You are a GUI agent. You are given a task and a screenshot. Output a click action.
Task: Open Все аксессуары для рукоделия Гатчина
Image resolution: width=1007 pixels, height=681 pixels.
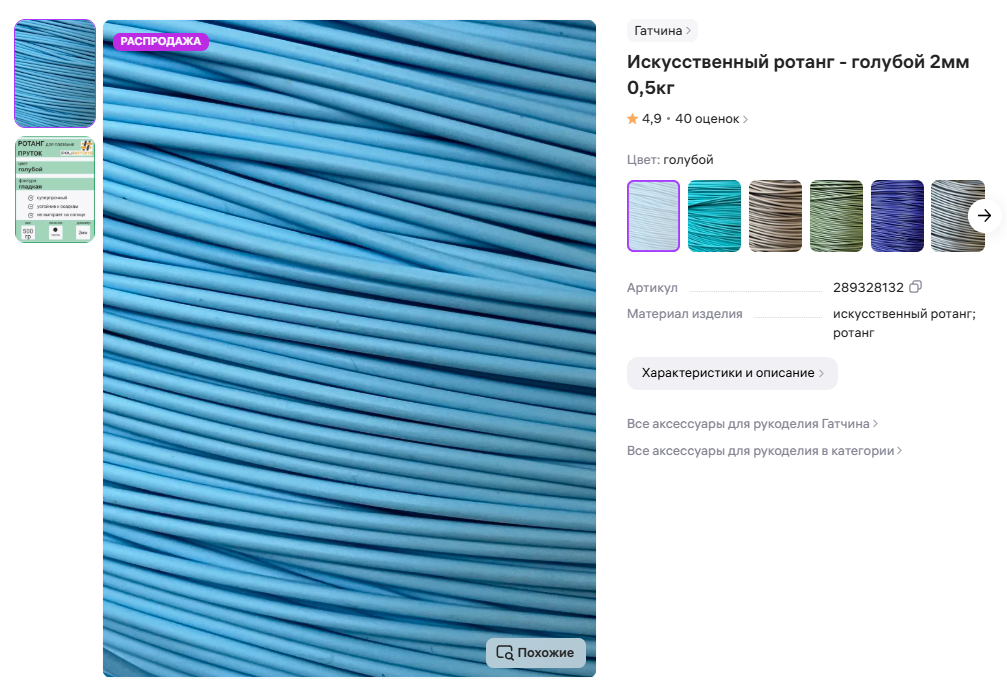752,424
